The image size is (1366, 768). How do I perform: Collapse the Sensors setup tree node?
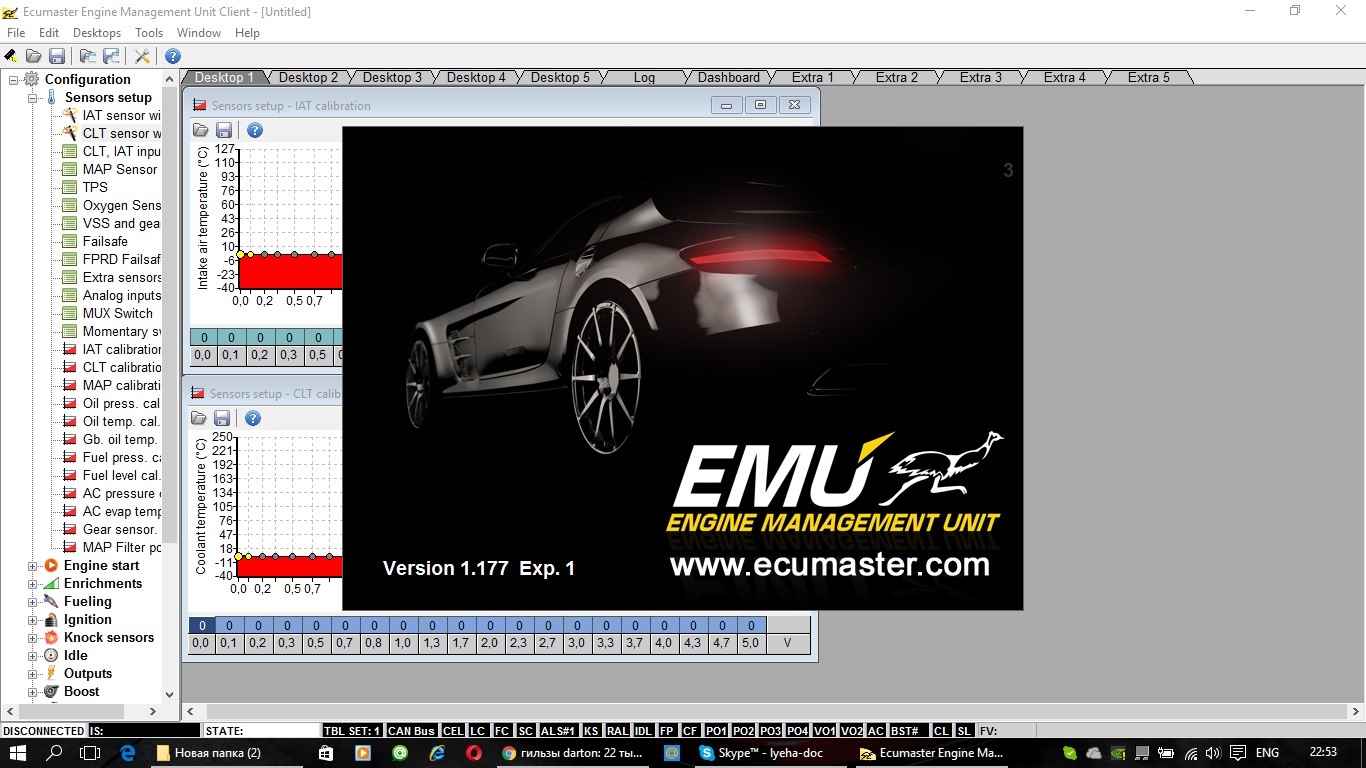point(32,98)
